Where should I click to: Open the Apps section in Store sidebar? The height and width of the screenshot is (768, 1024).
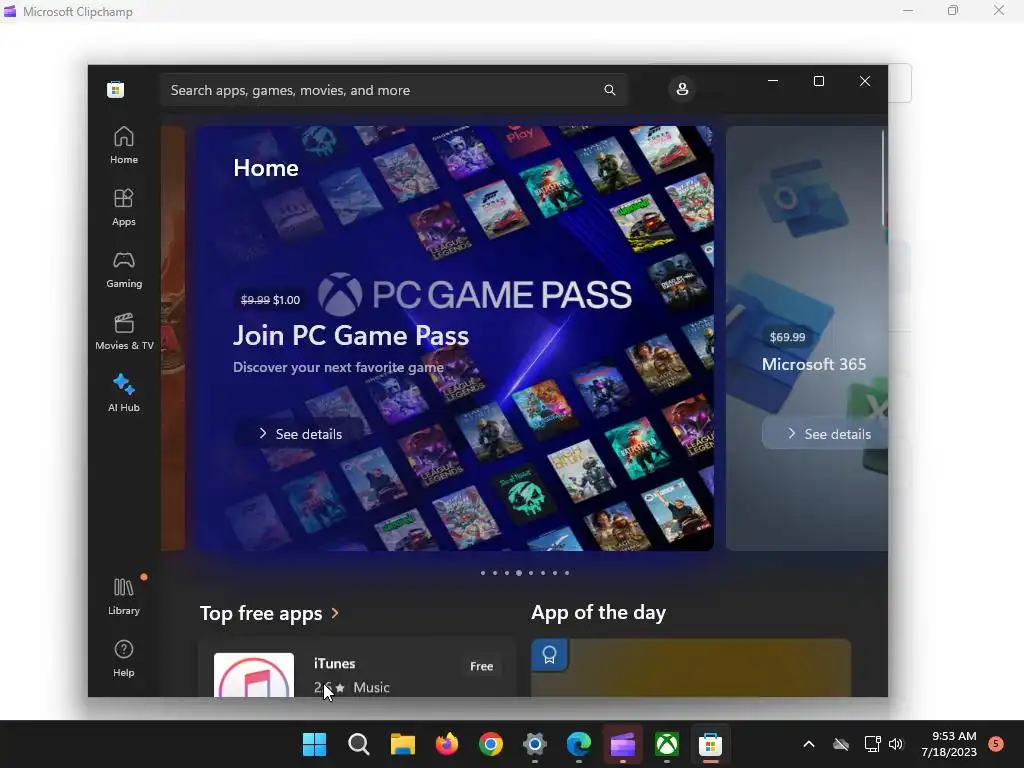(123, 208)
